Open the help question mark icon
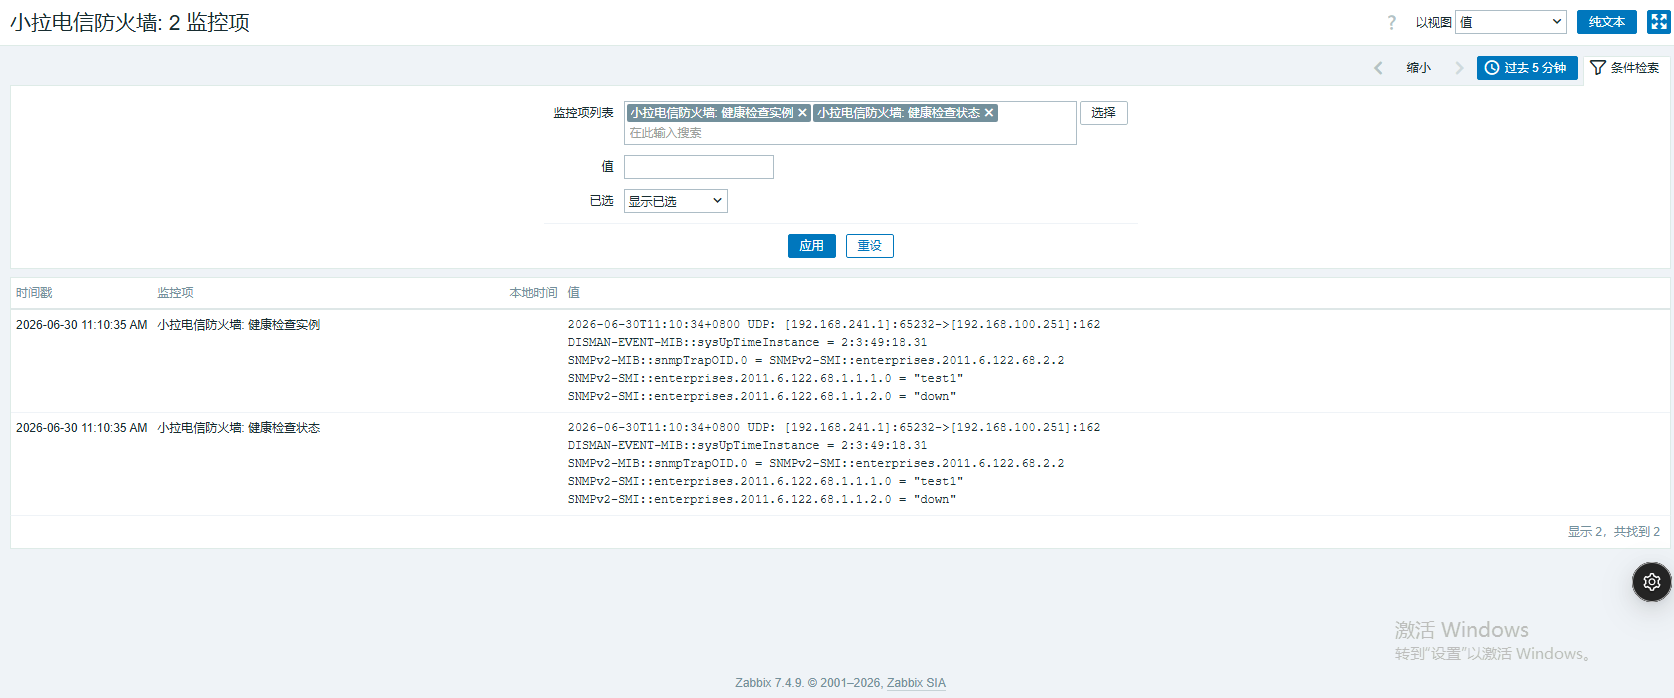 (1391, 22)
